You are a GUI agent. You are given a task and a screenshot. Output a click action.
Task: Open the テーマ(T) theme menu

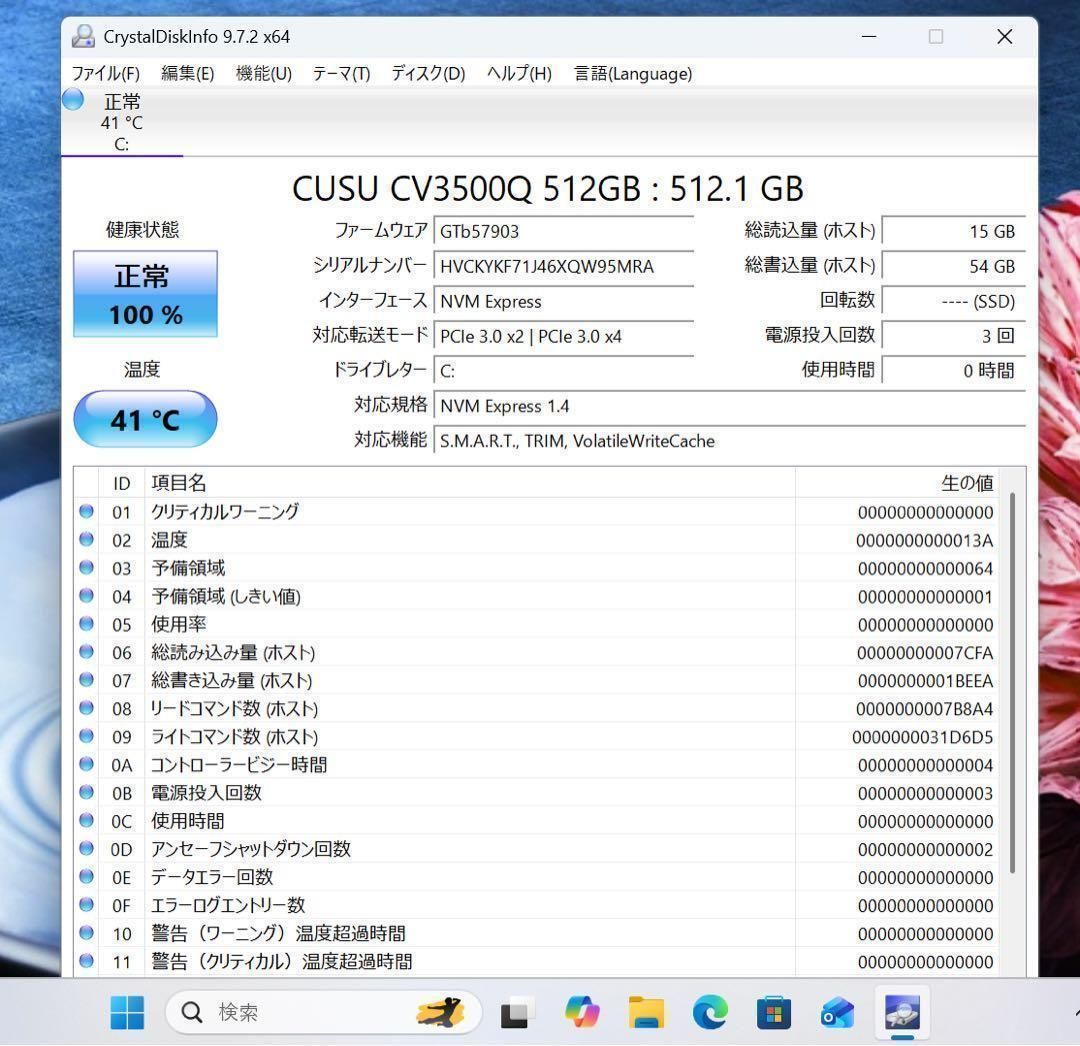pyautogui.click(x=340, y=73)
